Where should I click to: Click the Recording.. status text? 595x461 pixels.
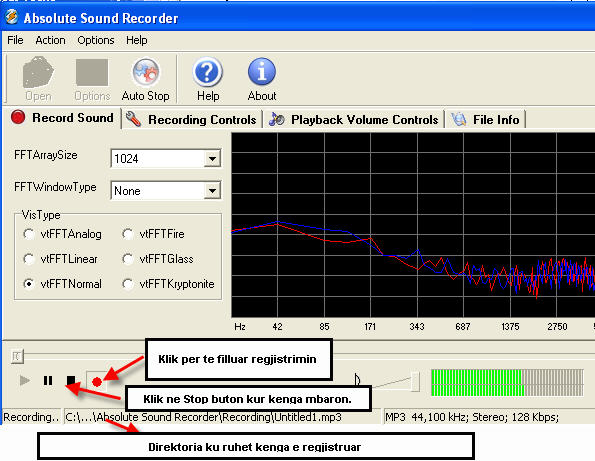coord(31,417)
